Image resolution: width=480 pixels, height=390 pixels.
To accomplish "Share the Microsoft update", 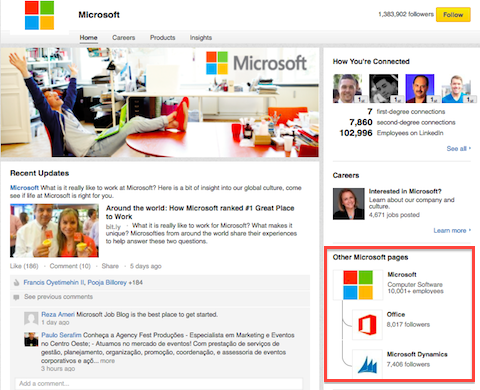I will point(110,266).
